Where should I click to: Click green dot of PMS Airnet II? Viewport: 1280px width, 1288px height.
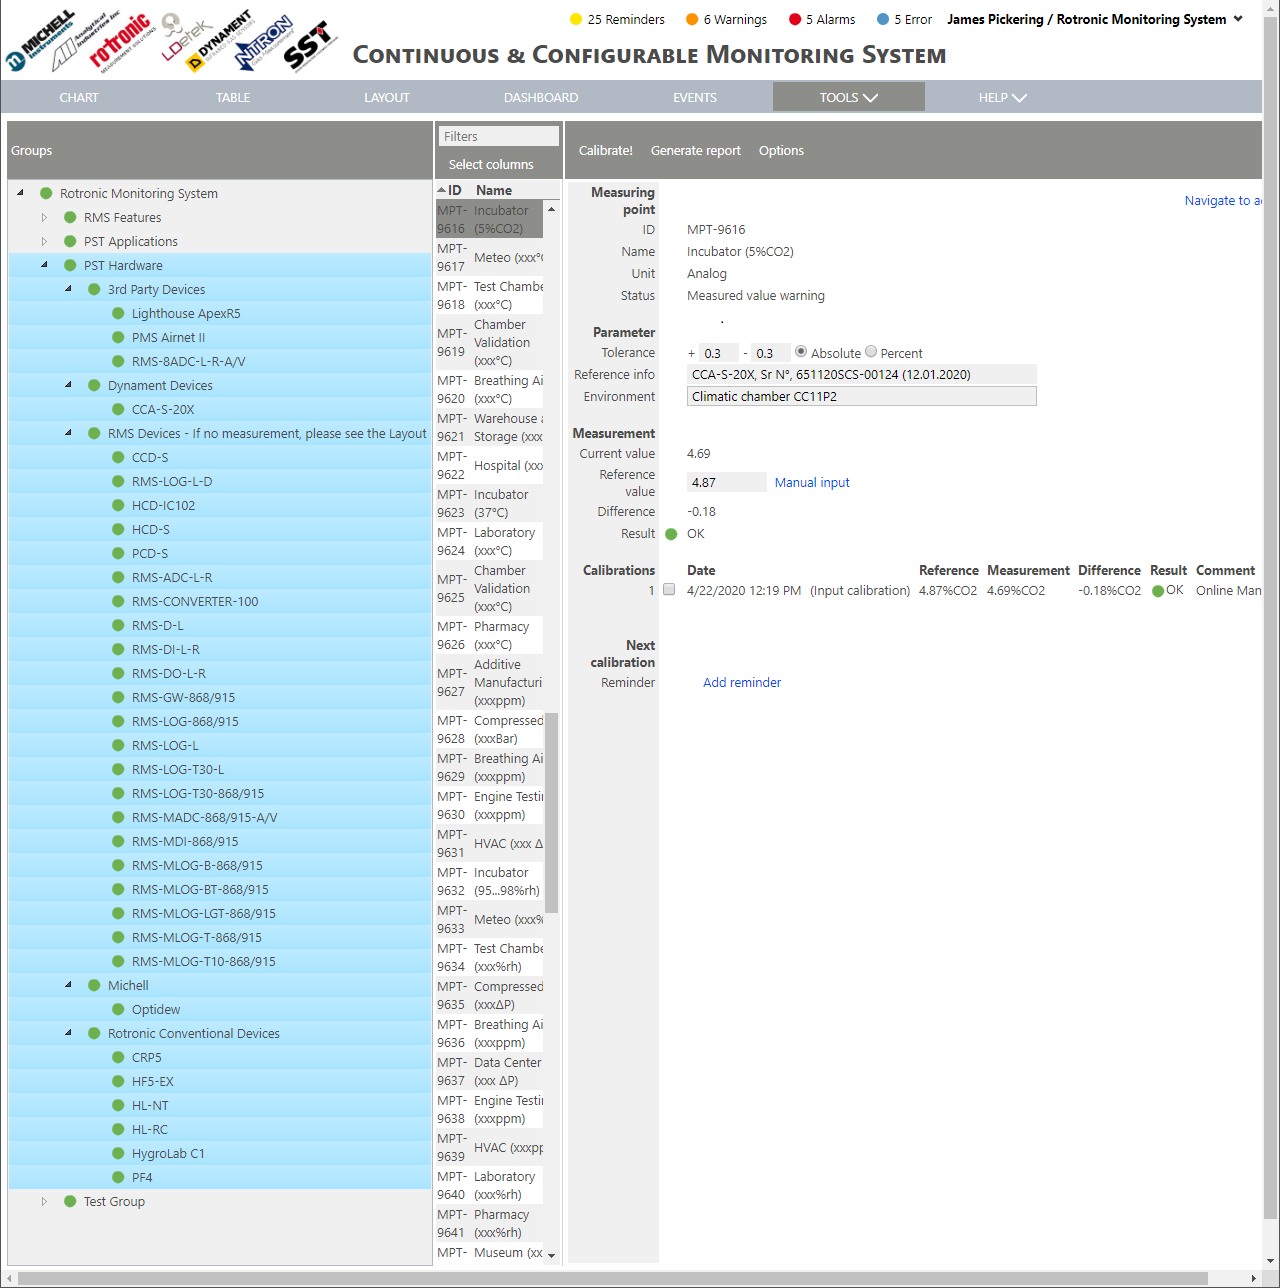pyautogui.click(x=118, y=337)
